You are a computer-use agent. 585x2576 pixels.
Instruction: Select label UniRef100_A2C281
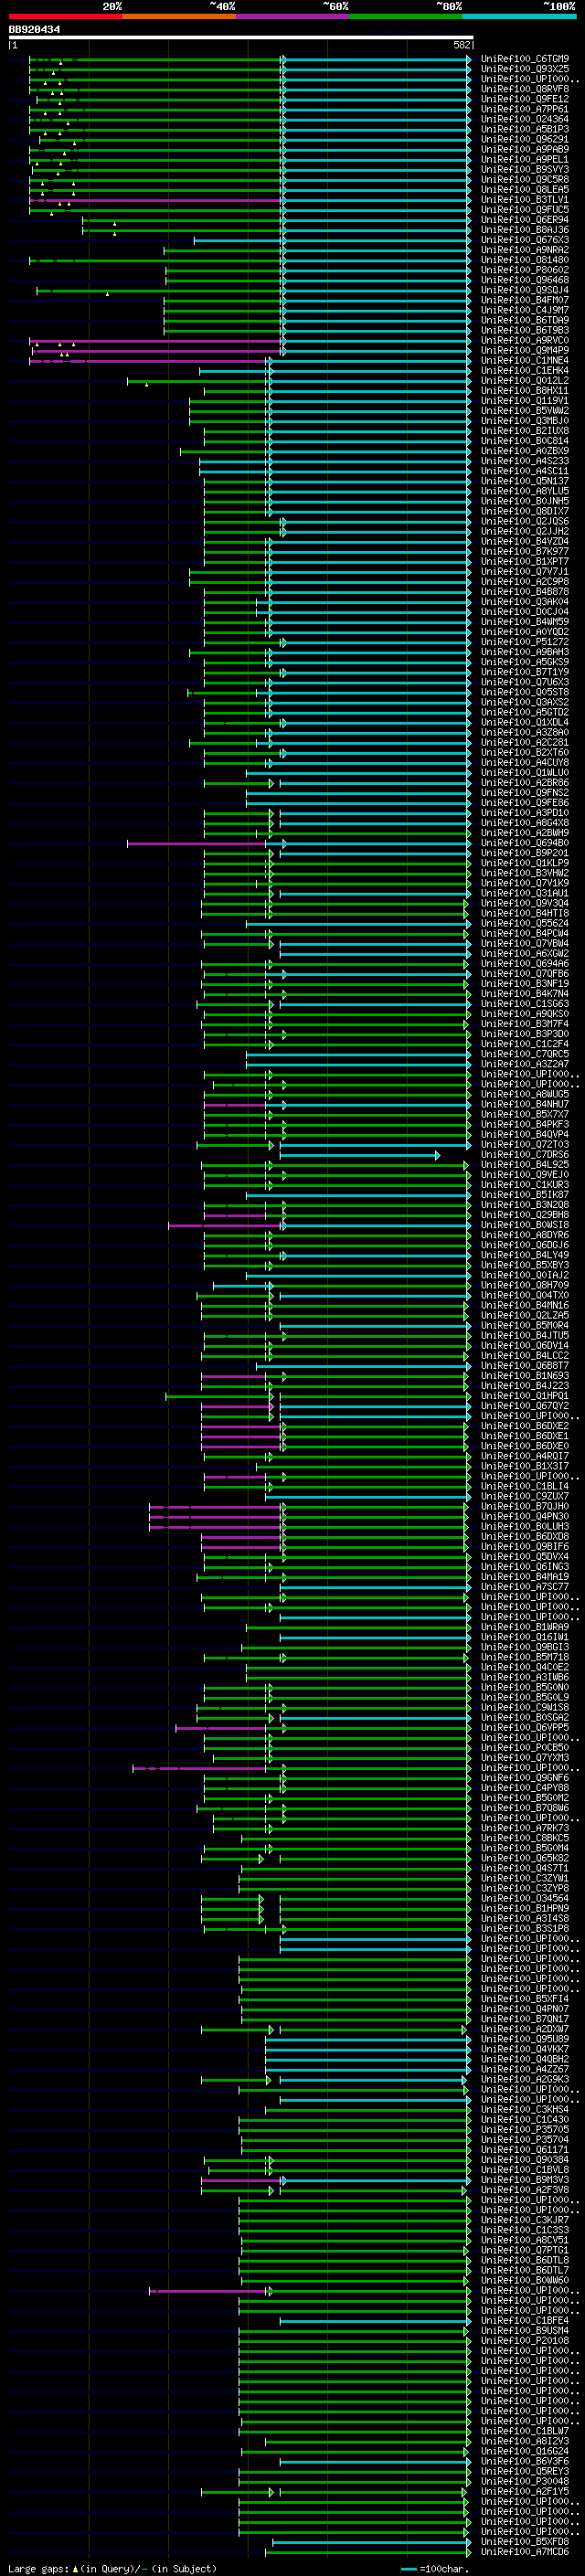click(x=525, y=742)
